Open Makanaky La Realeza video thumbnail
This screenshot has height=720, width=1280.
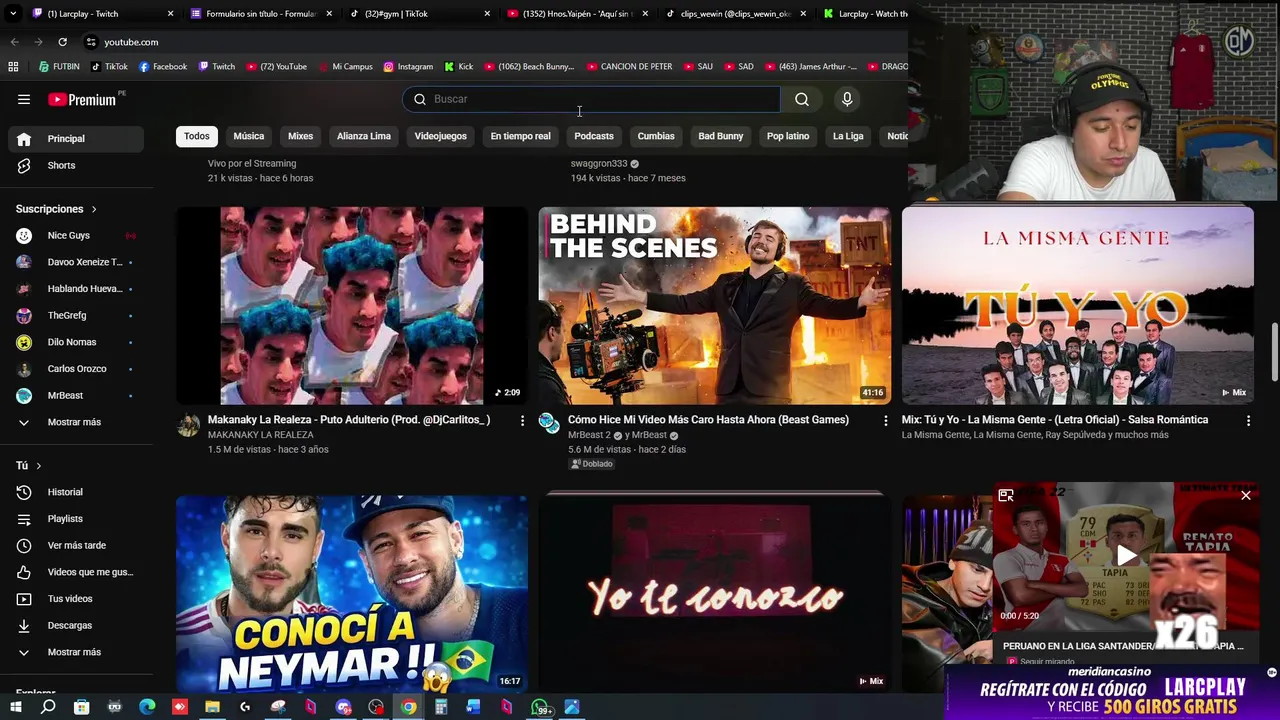(352, 306)
